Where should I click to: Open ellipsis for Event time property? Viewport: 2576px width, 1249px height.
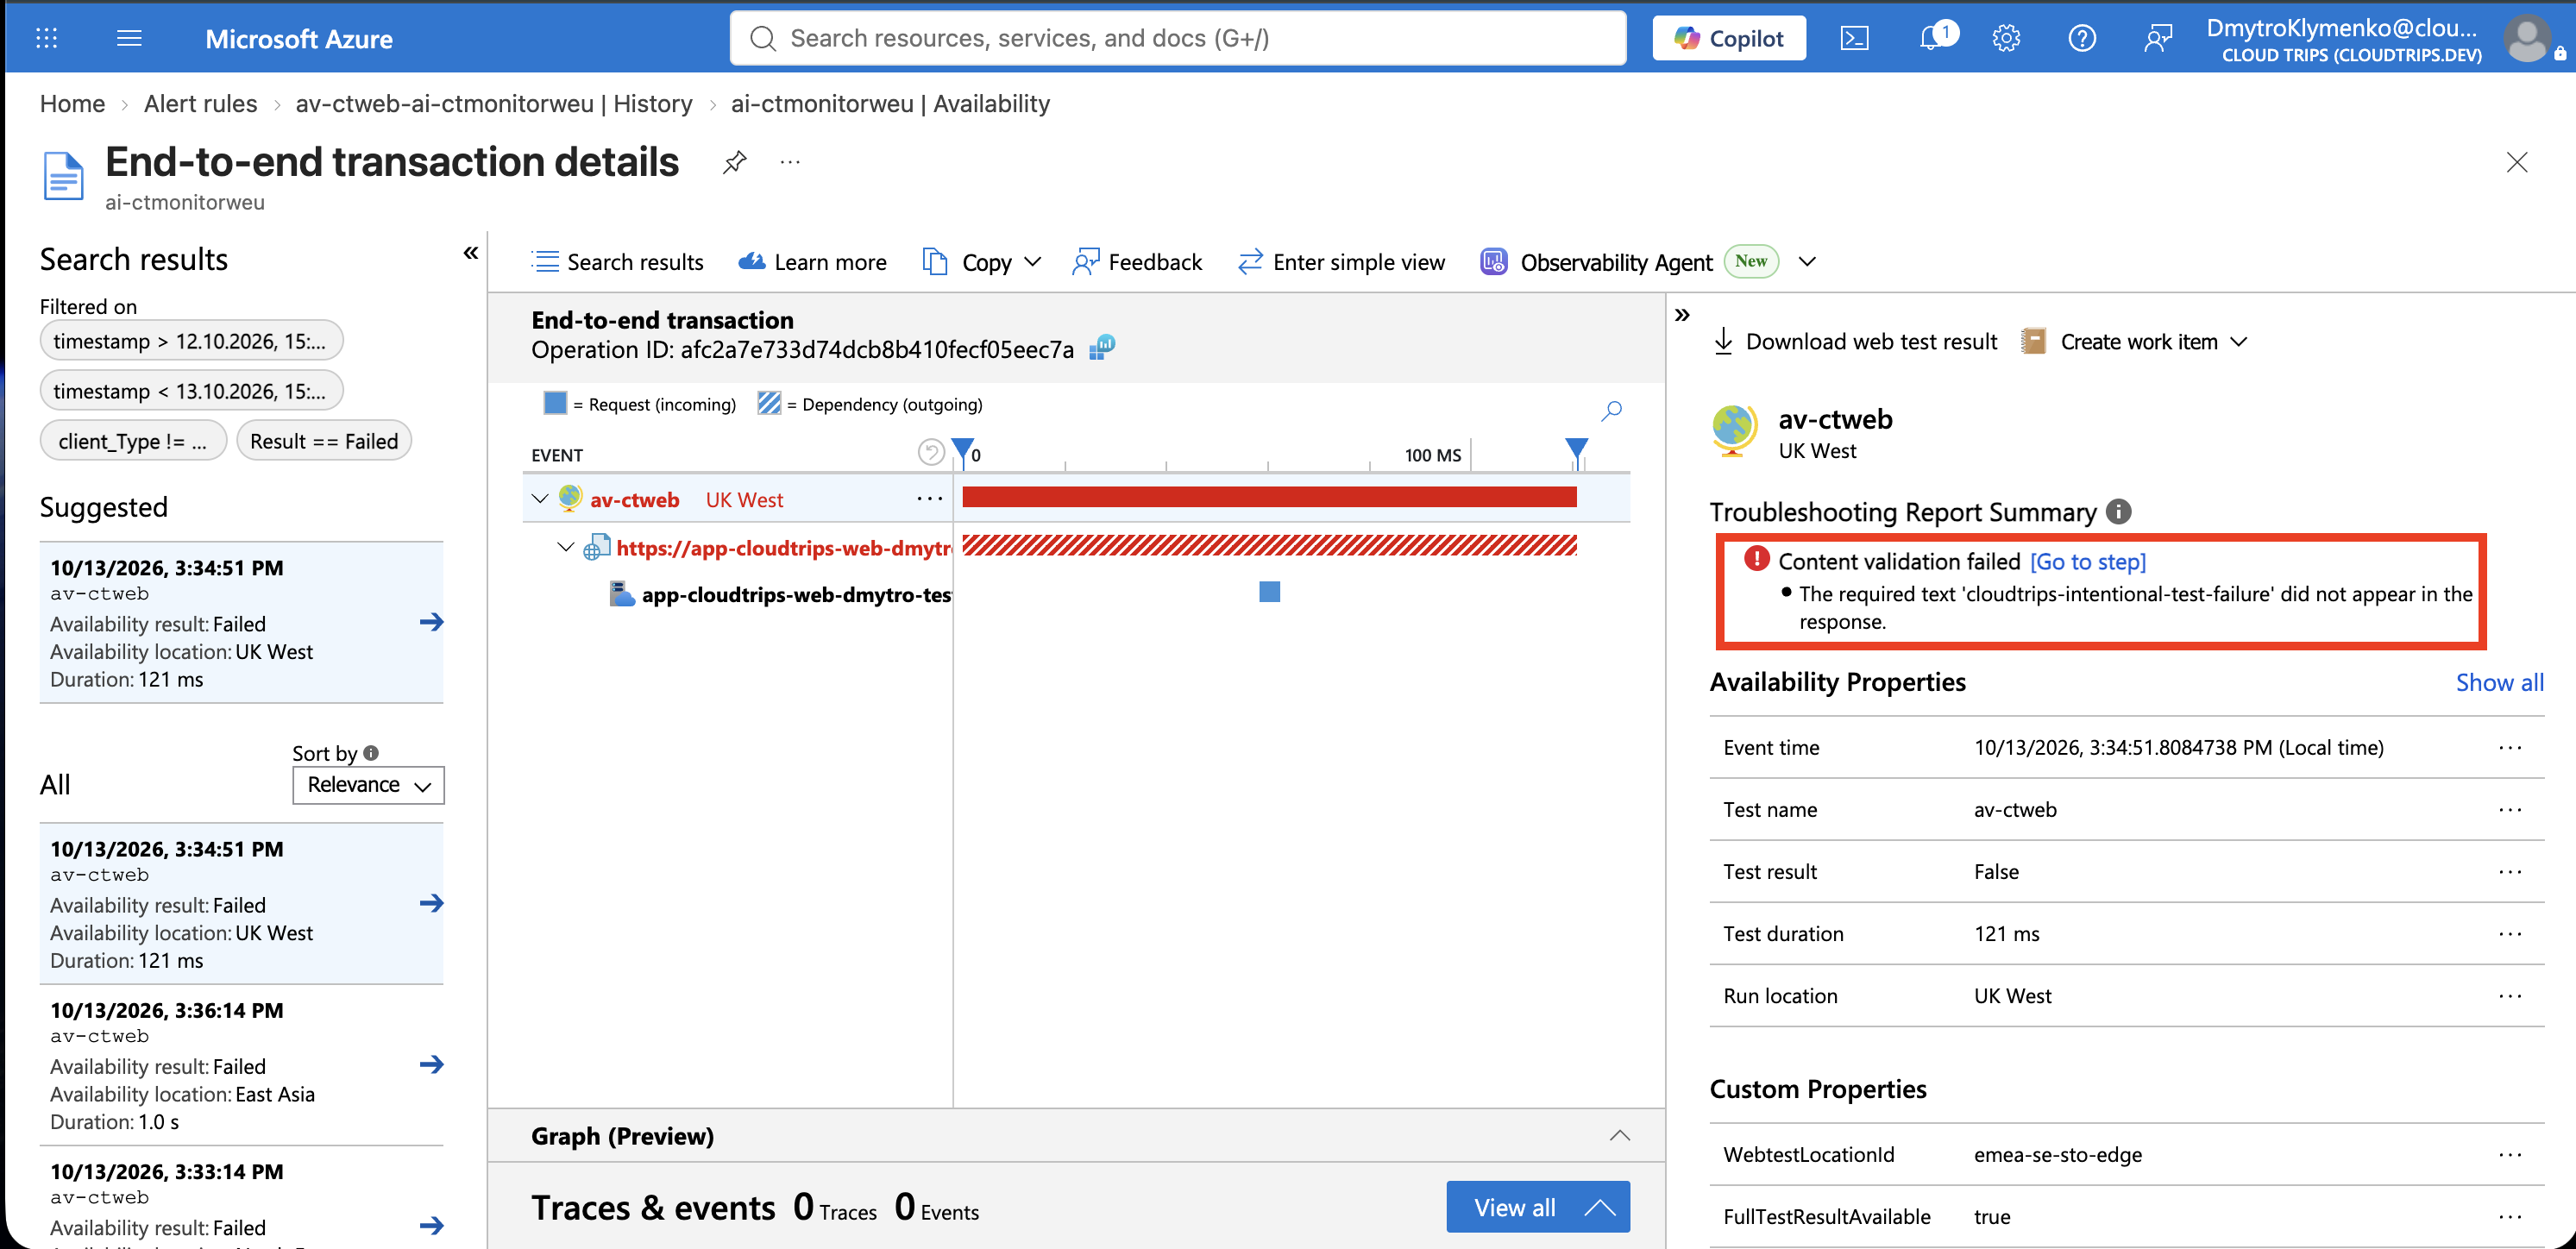(2510, 748)
